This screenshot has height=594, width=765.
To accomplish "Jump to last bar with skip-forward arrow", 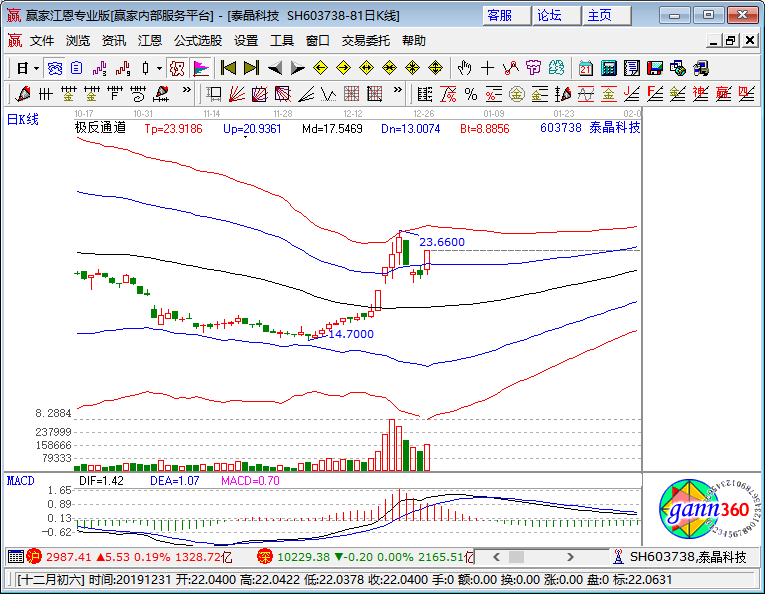I will coord(251,68).
